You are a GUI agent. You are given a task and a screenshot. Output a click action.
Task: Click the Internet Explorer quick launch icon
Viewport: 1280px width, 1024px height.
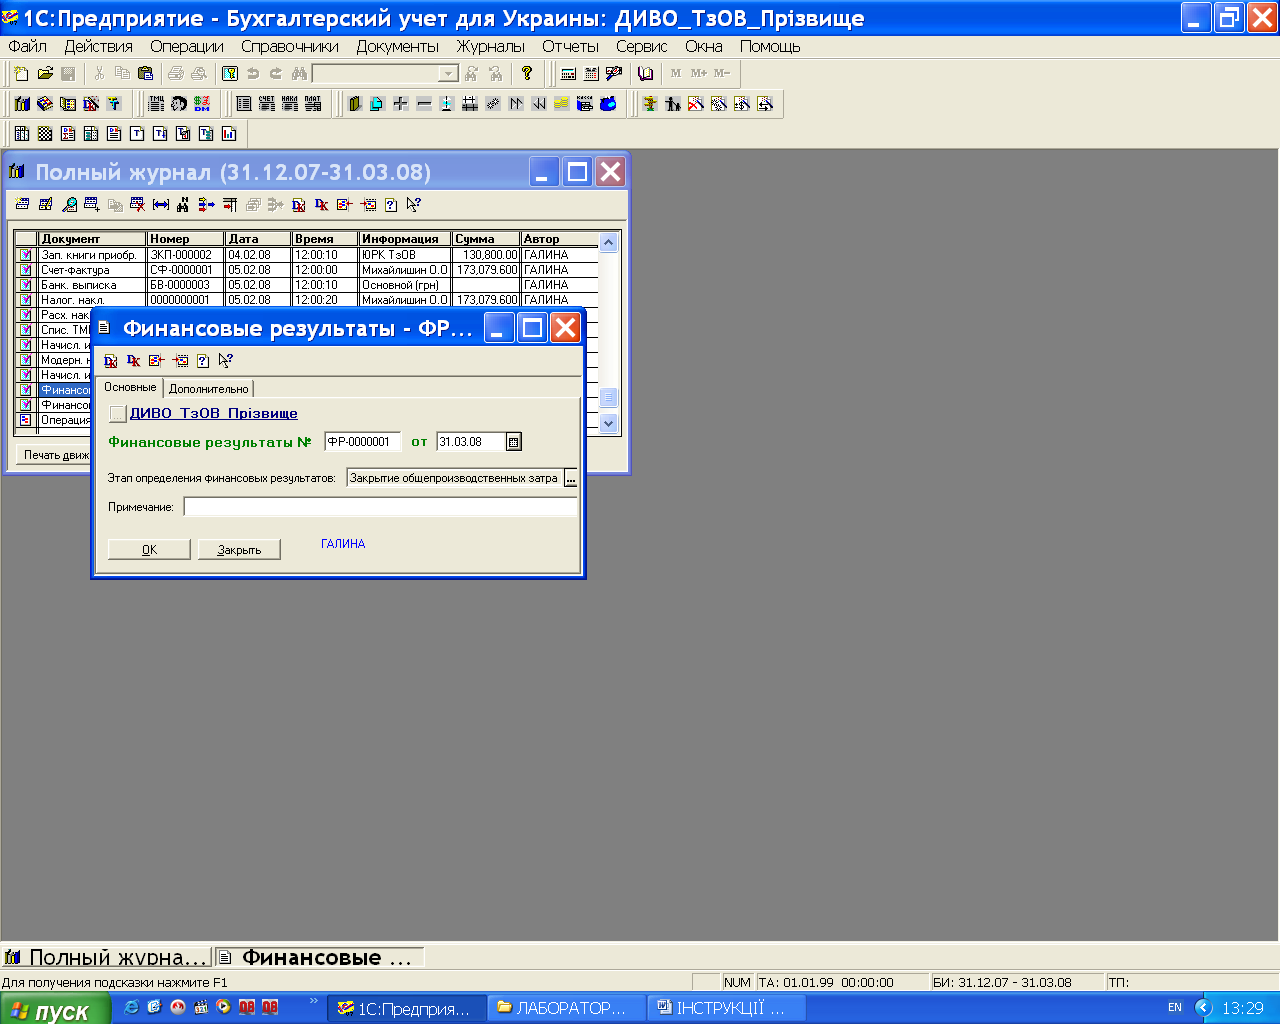coord(131,1008)
